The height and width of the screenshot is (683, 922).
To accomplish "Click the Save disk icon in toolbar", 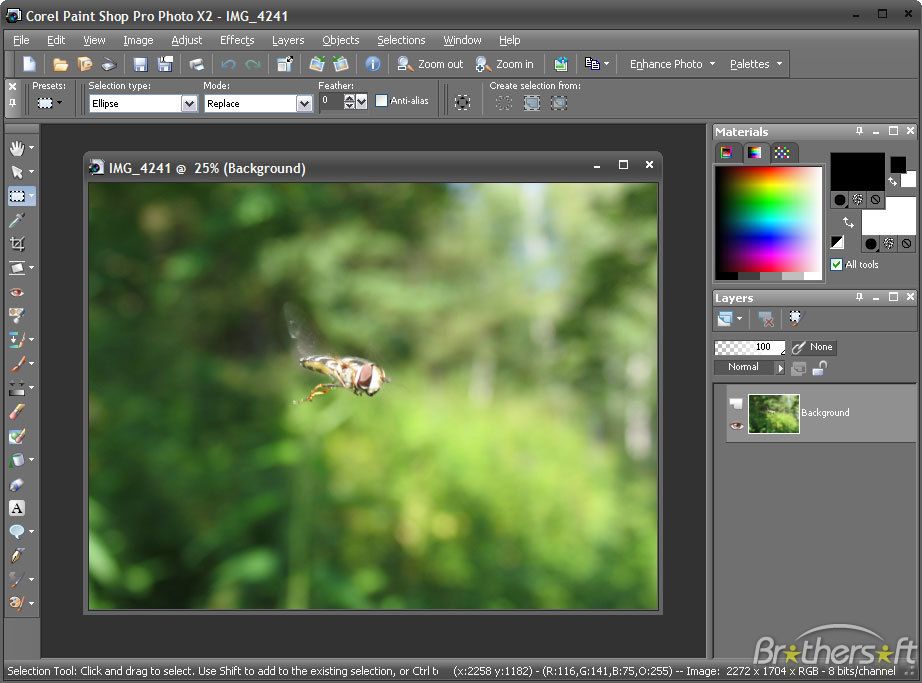I will tap(140, 64).
